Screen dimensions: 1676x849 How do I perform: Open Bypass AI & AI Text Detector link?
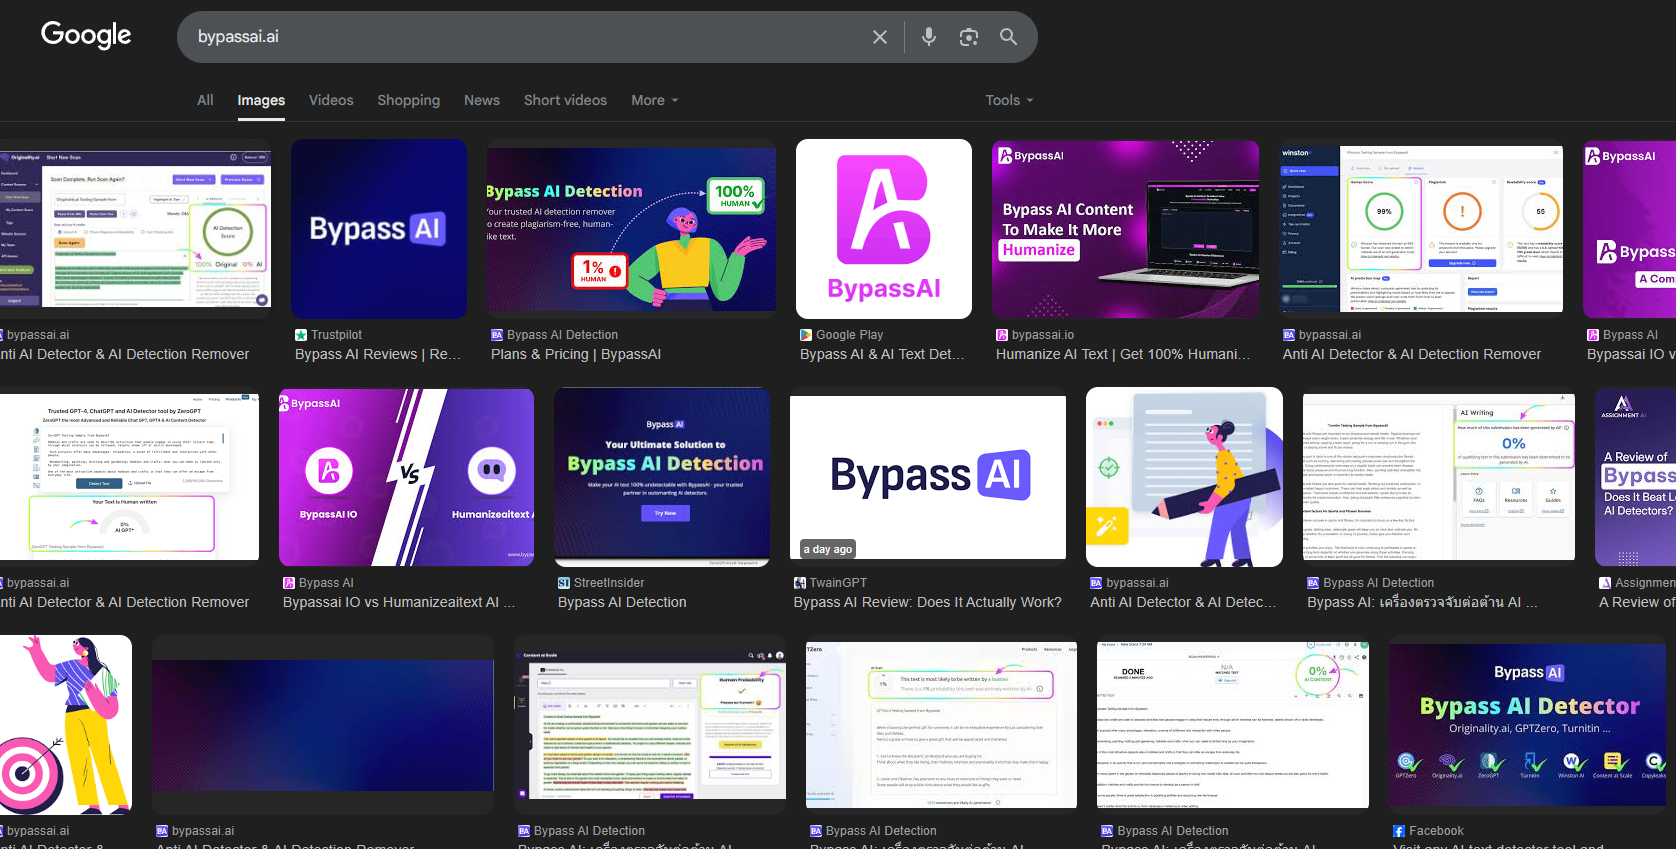coord(882,354)
